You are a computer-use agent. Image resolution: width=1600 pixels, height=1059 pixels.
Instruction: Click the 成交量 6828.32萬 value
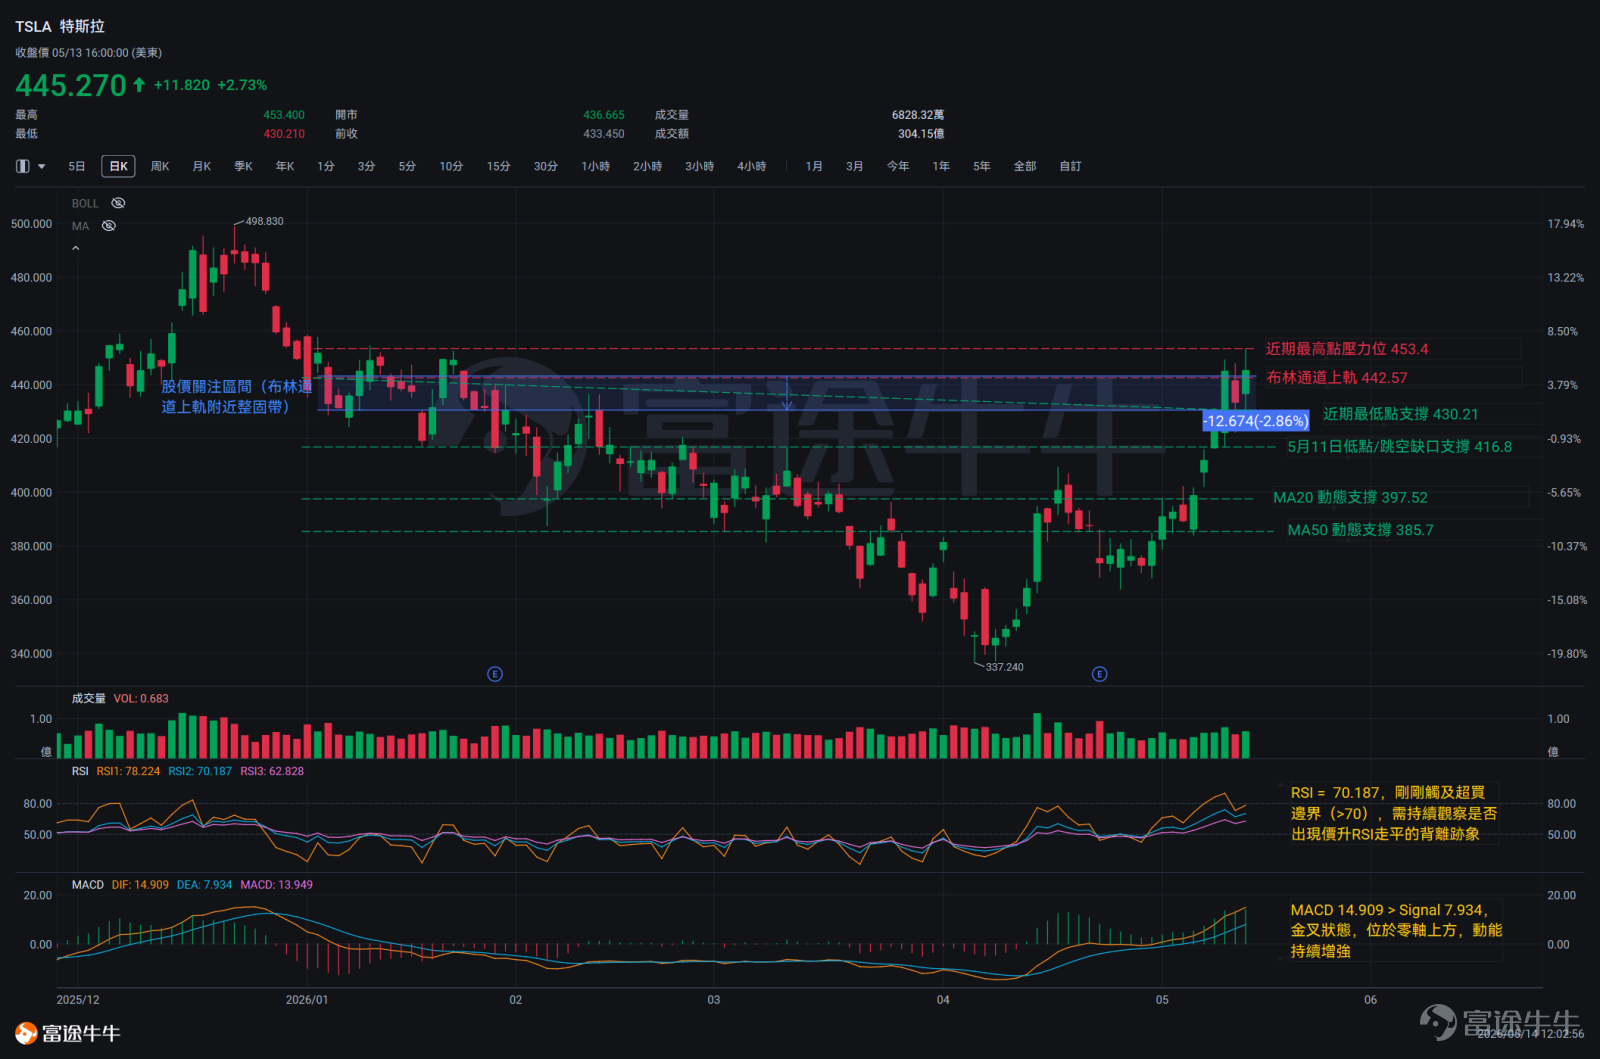click(x=918, y=115)
